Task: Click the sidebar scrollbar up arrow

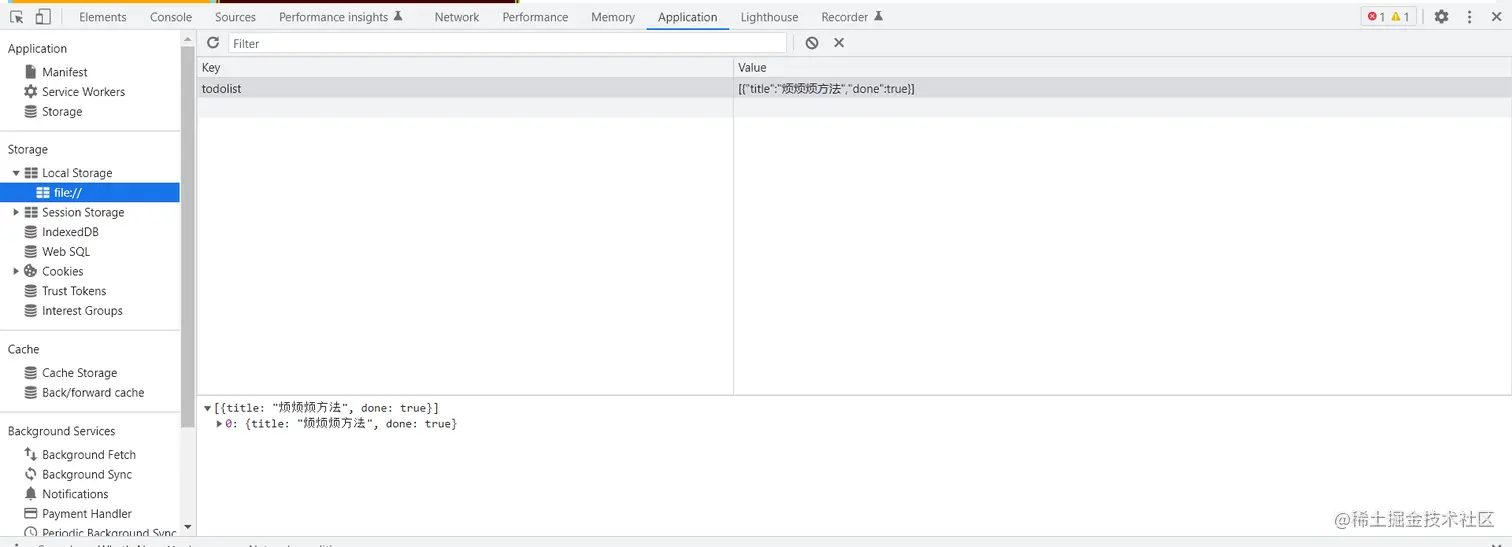Action: [x=188, y=38]
